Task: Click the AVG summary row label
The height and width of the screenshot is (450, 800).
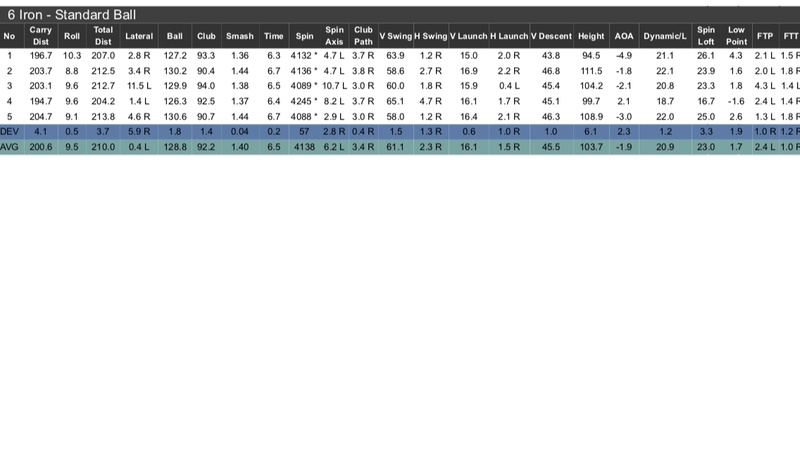Action: coord(10,147)
